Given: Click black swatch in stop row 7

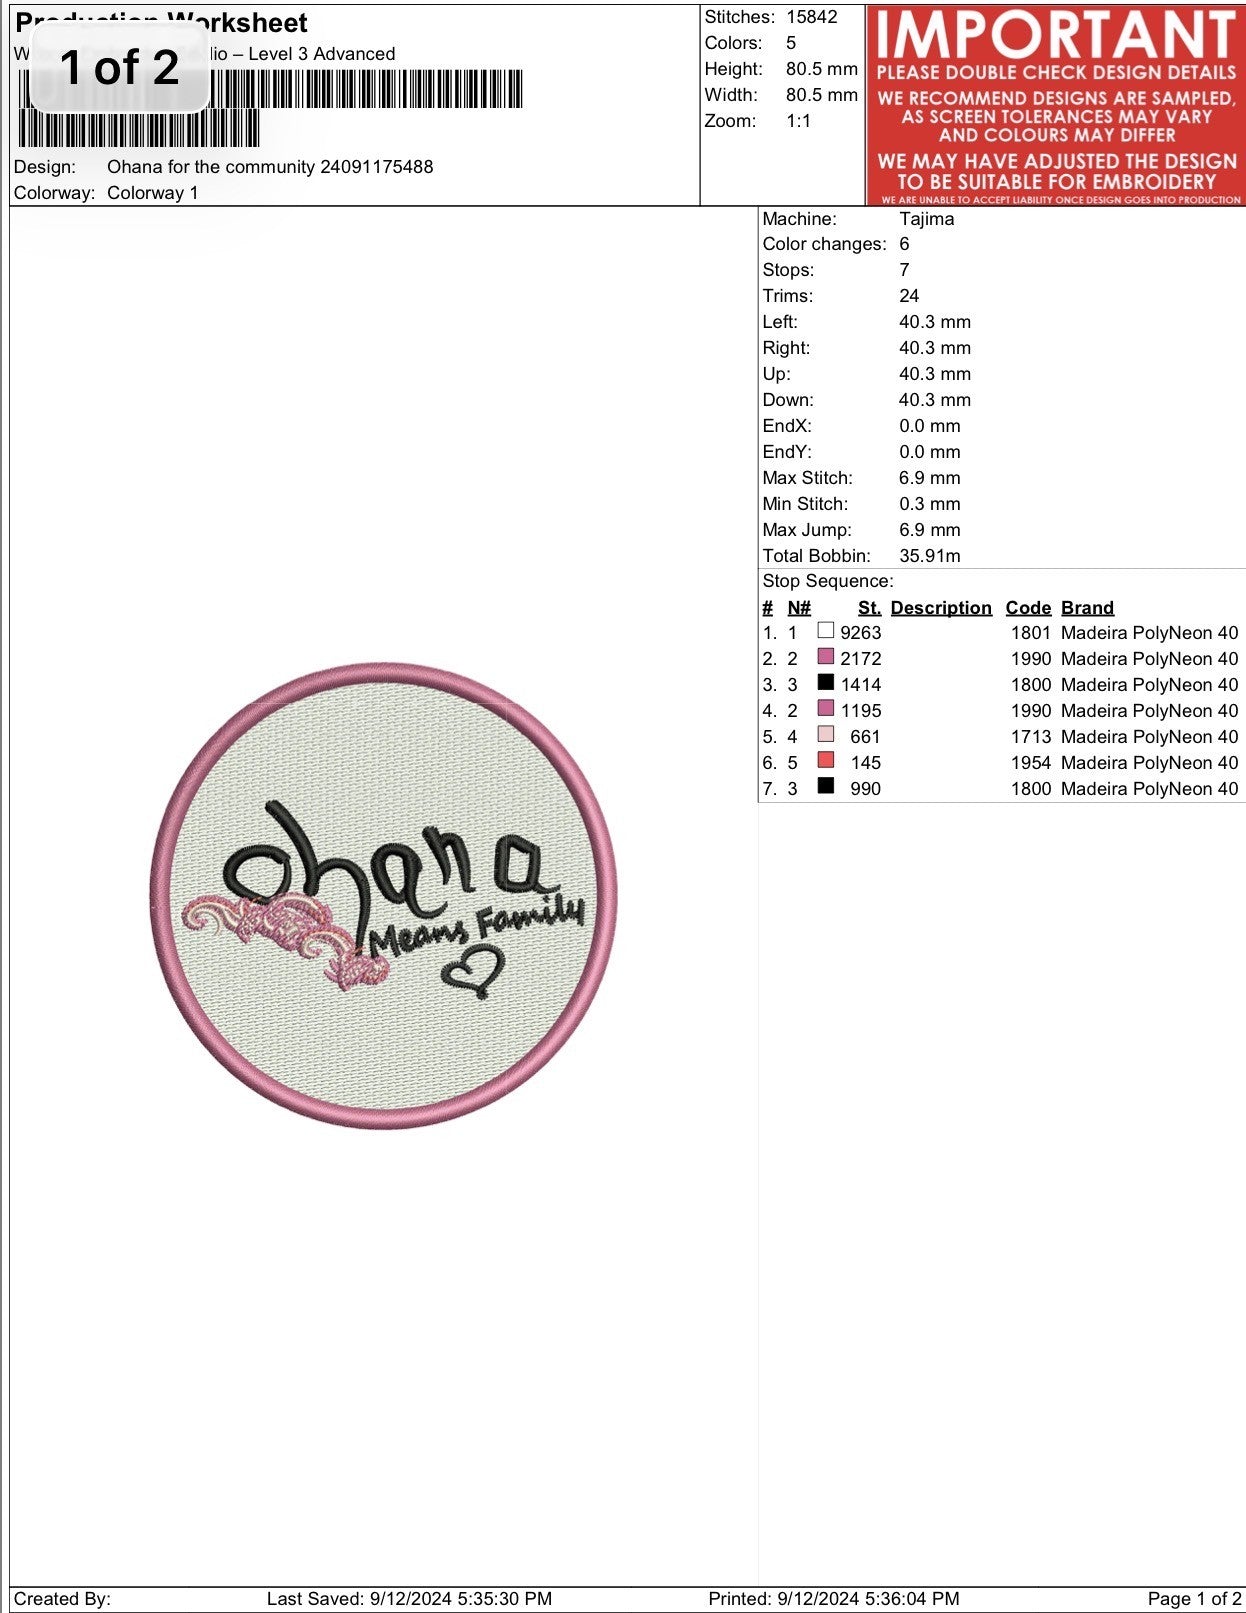Looking at the screenshot, I should (825, 787).
